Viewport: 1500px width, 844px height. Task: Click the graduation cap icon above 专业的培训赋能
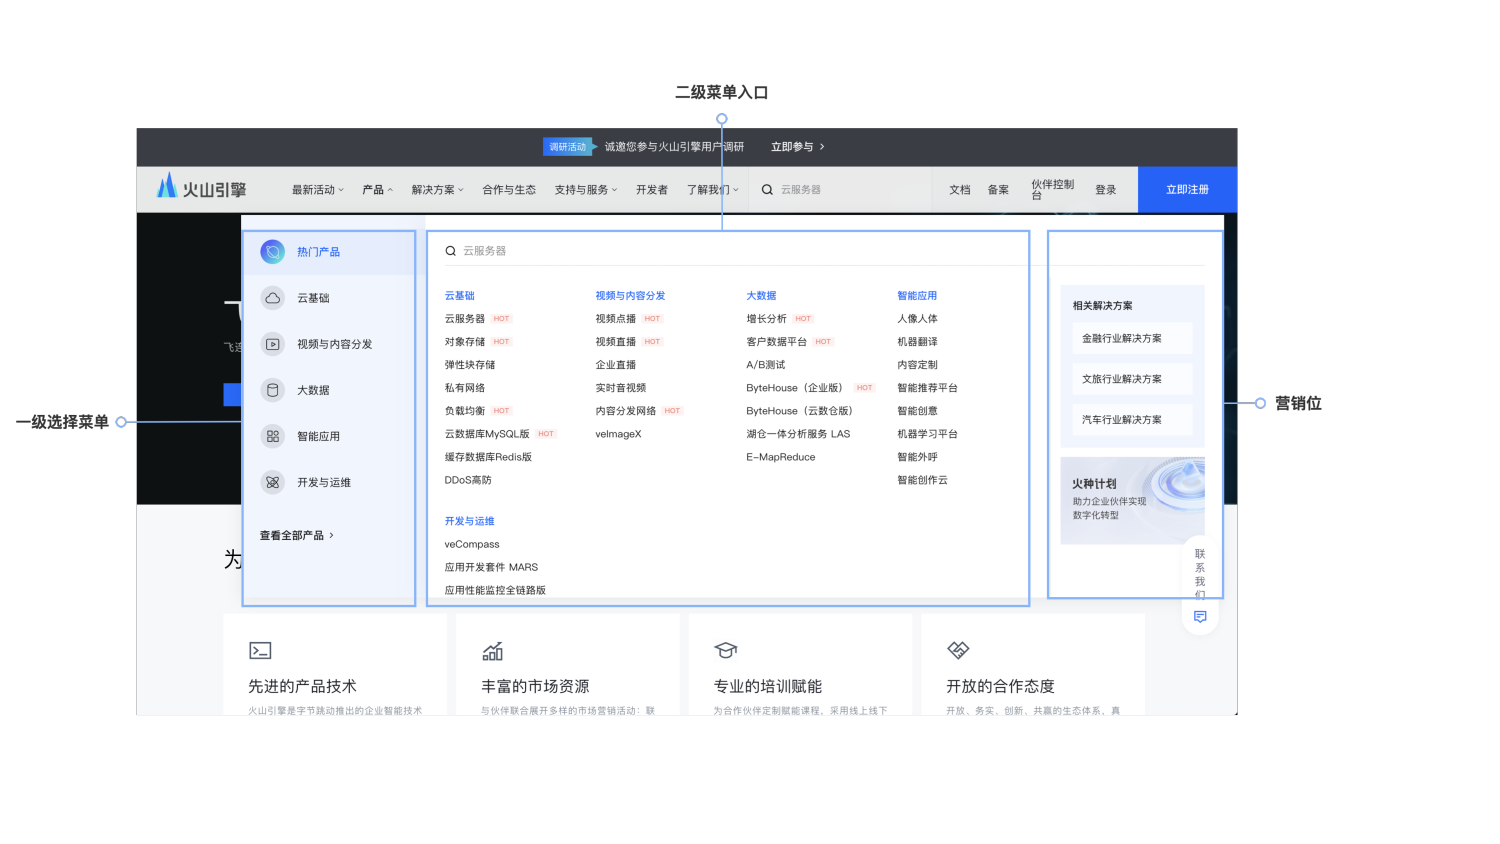pyautogui.click(x=726, y=651)
